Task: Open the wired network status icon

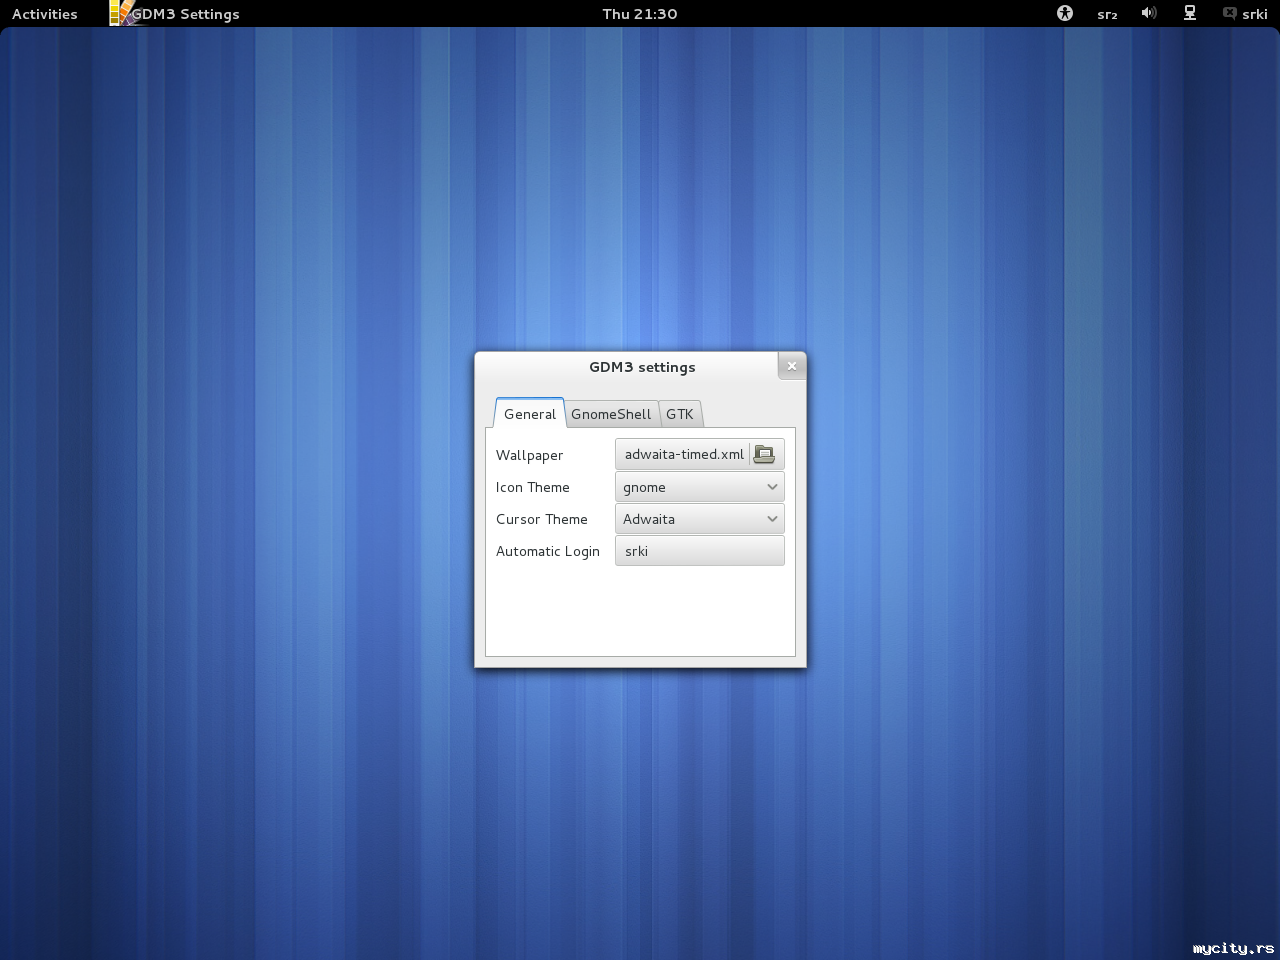Action: point(1190,14)
